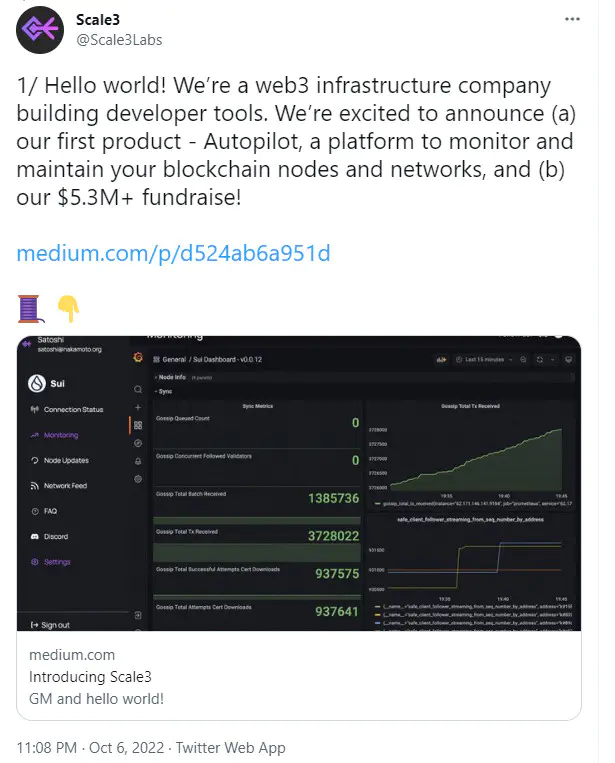This screenshot has height=763, width=615.
Task: Click the refresh dashboard icon
Action: coord(540,360)
